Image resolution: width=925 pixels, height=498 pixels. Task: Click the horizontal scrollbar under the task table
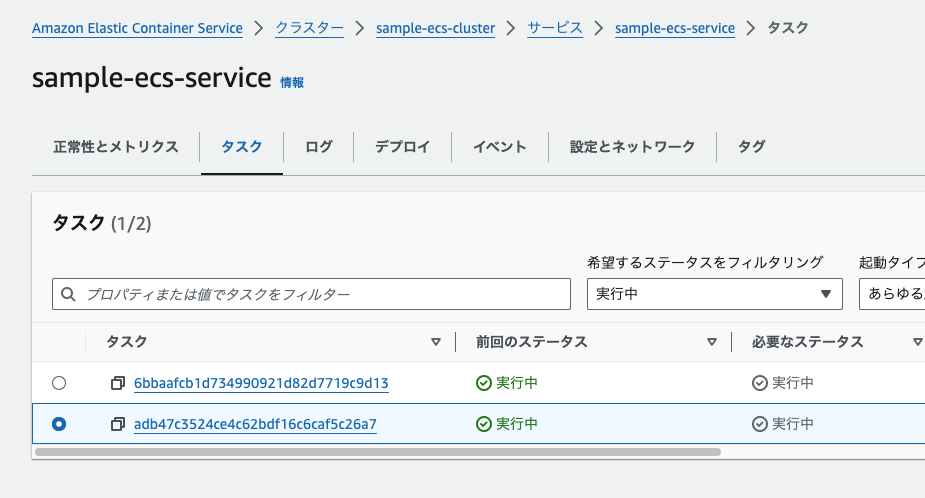(378, 452)
